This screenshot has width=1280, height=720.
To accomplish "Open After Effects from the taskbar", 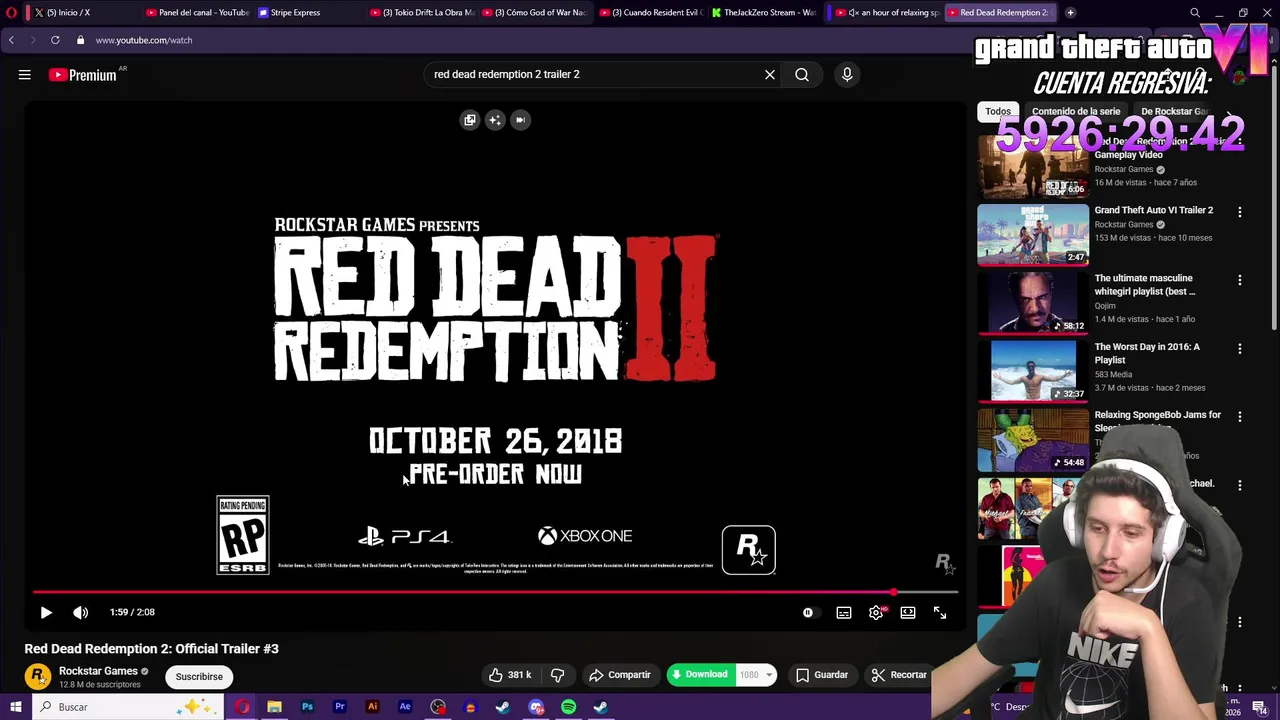I will click(405, 707).
